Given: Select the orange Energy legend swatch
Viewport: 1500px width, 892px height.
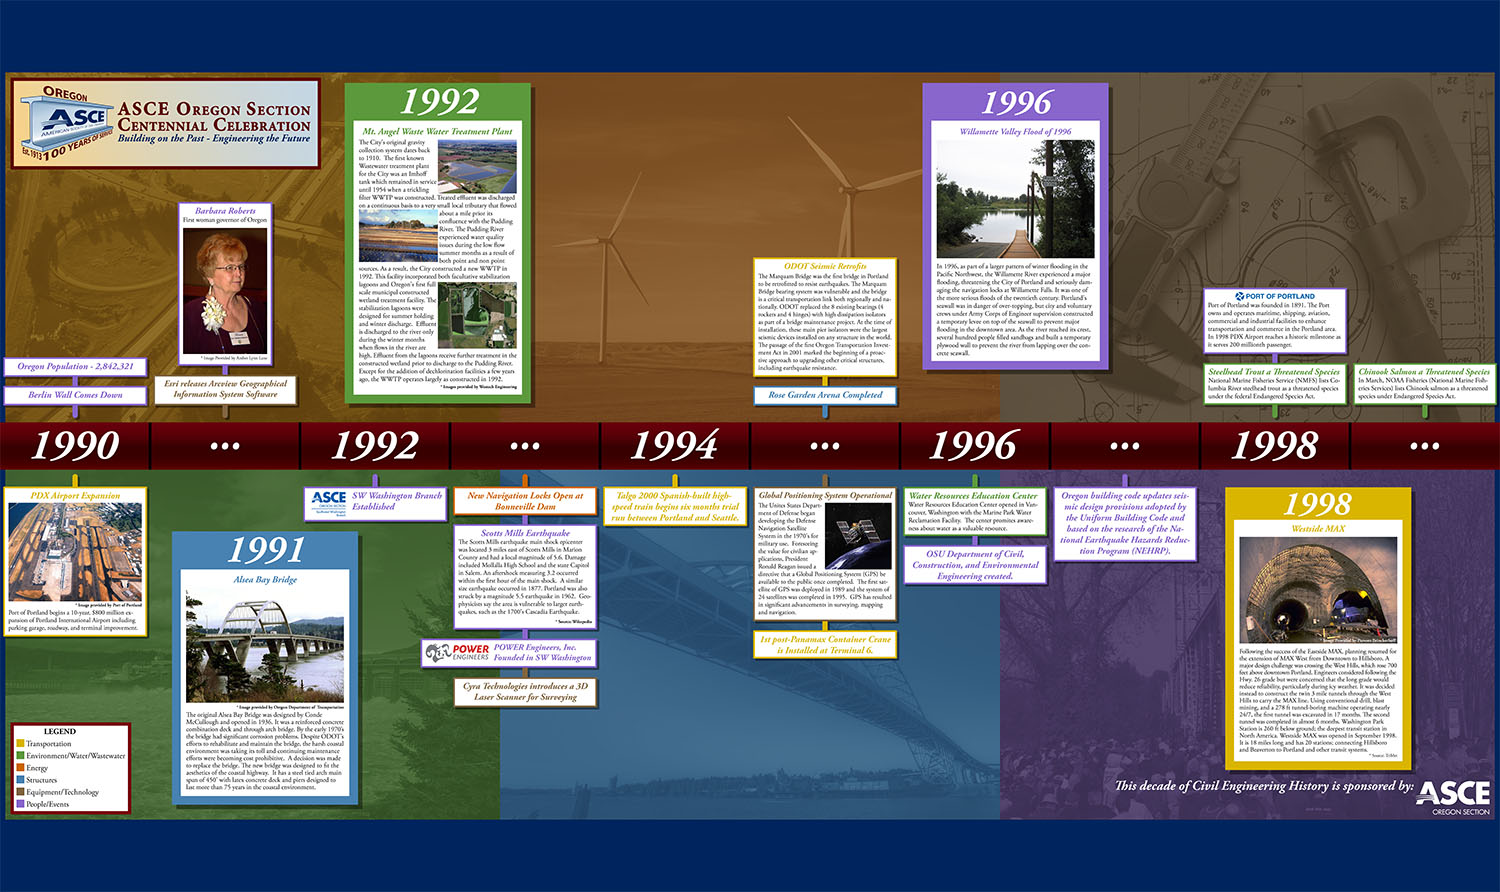Looking at the screenshot, I should point(20,768).
